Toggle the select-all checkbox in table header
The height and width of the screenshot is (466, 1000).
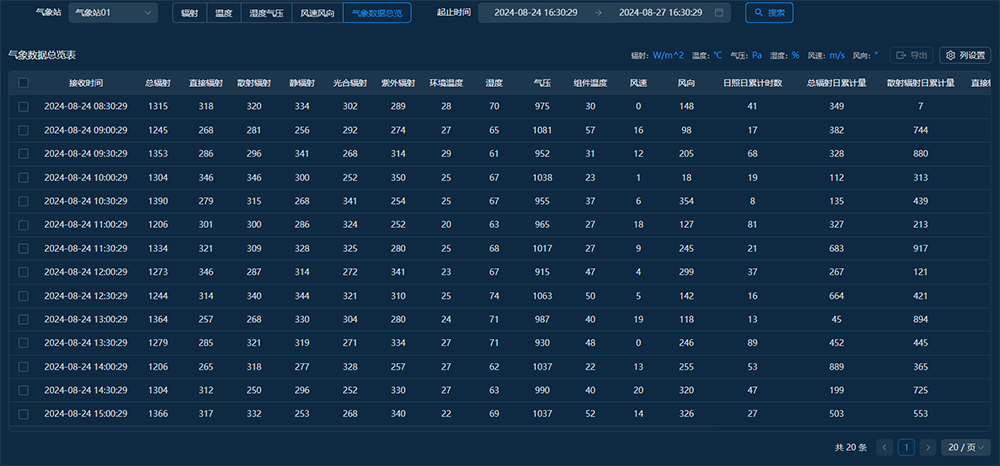(24, 83)
